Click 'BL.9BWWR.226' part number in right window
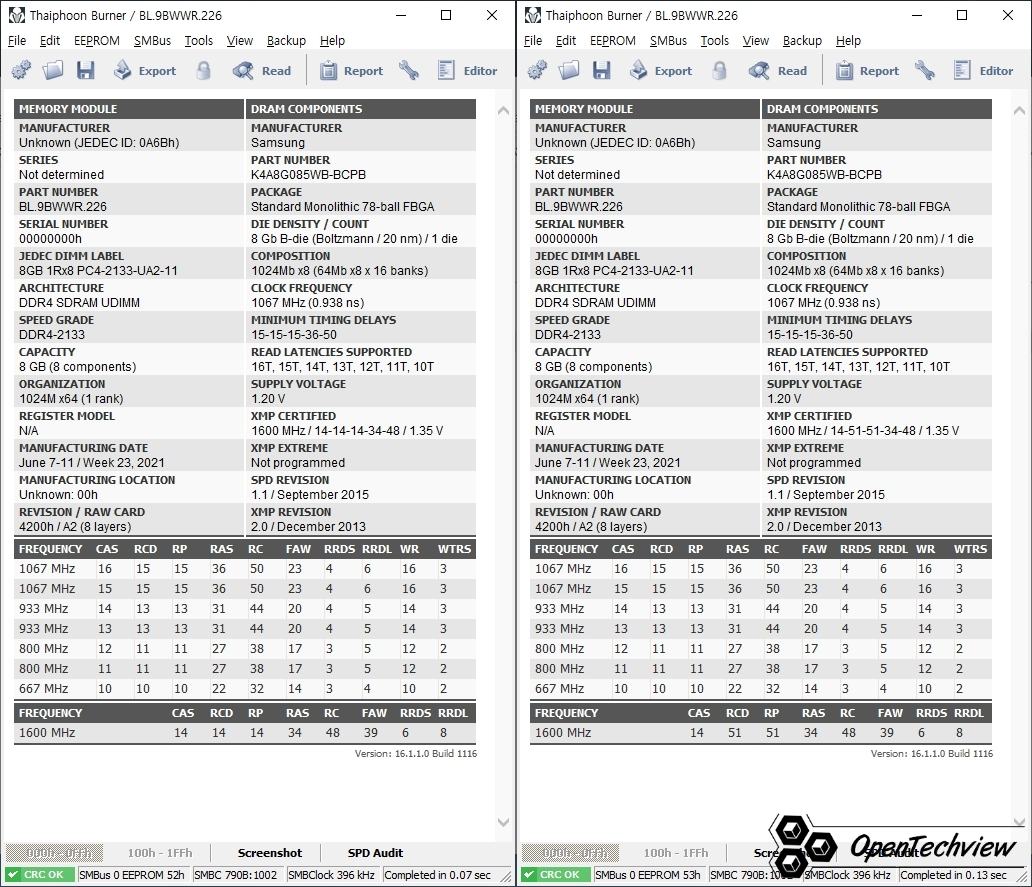1032x887 pixels. [579, 207]
